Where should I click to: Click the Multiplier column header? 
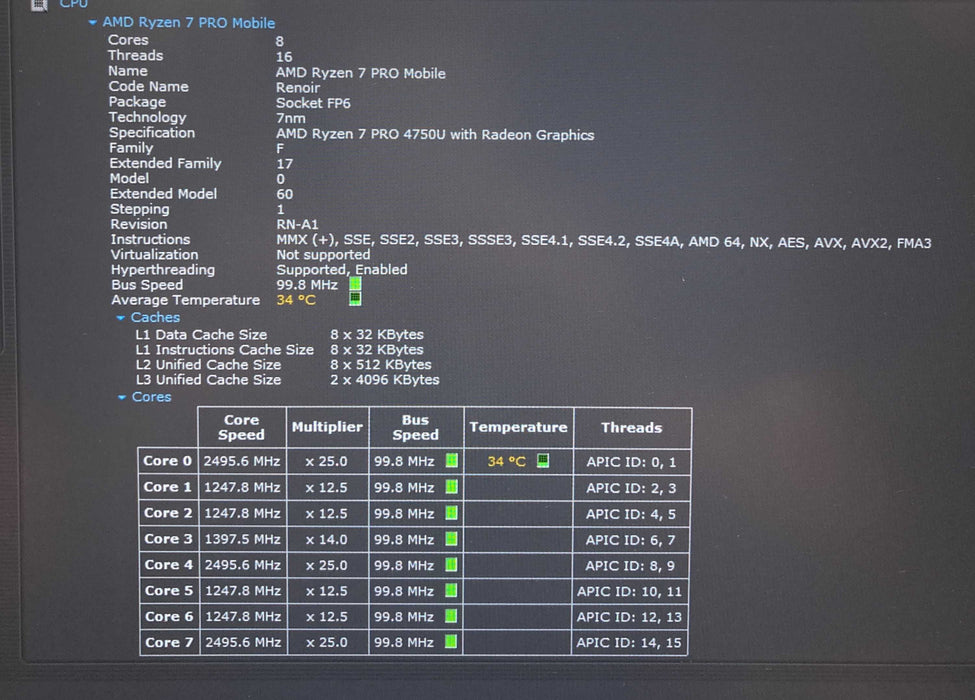pyautogui.click(x=327, y=427)
